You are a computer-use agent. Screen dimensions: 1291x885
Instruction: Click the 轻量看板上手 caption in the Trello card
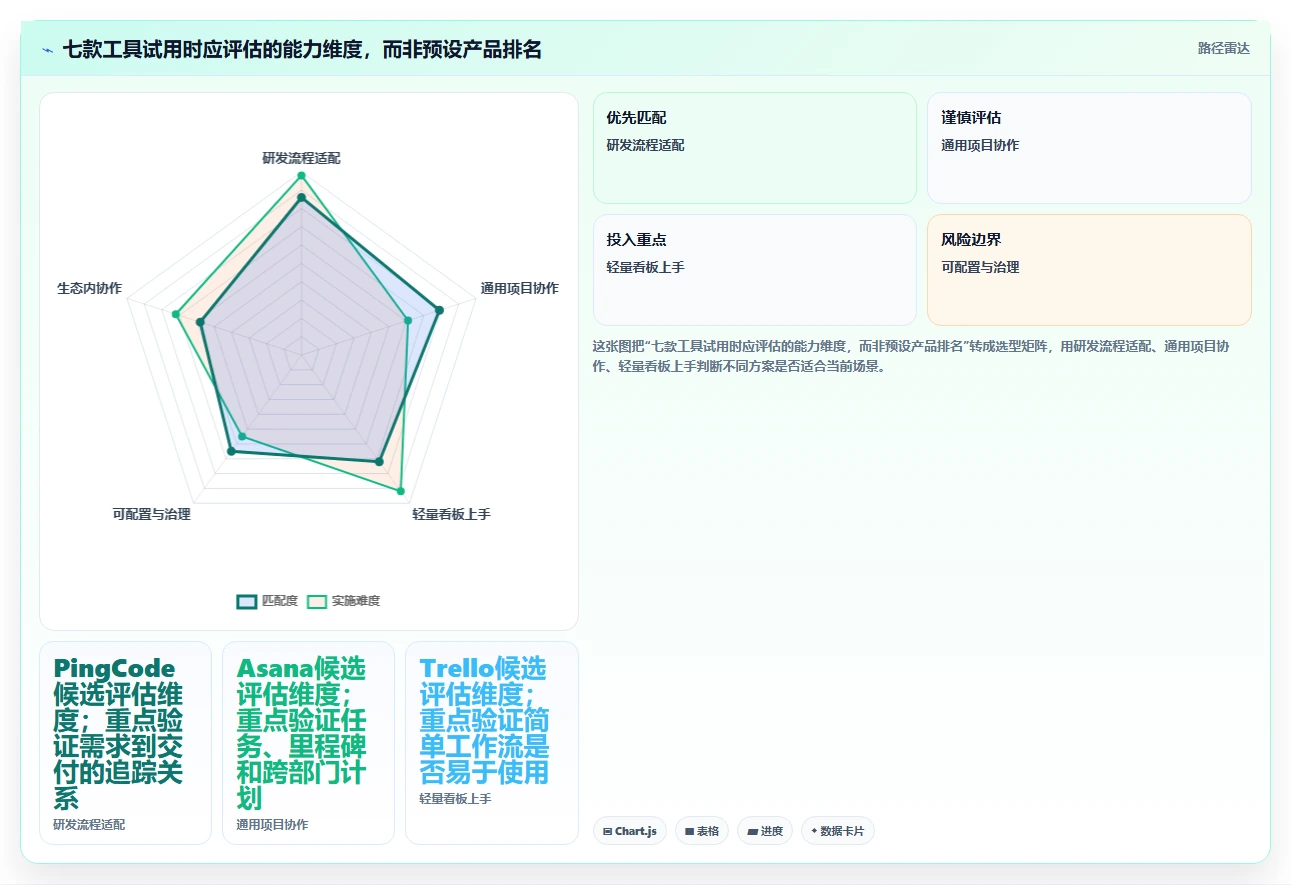[x=455, y=799]
